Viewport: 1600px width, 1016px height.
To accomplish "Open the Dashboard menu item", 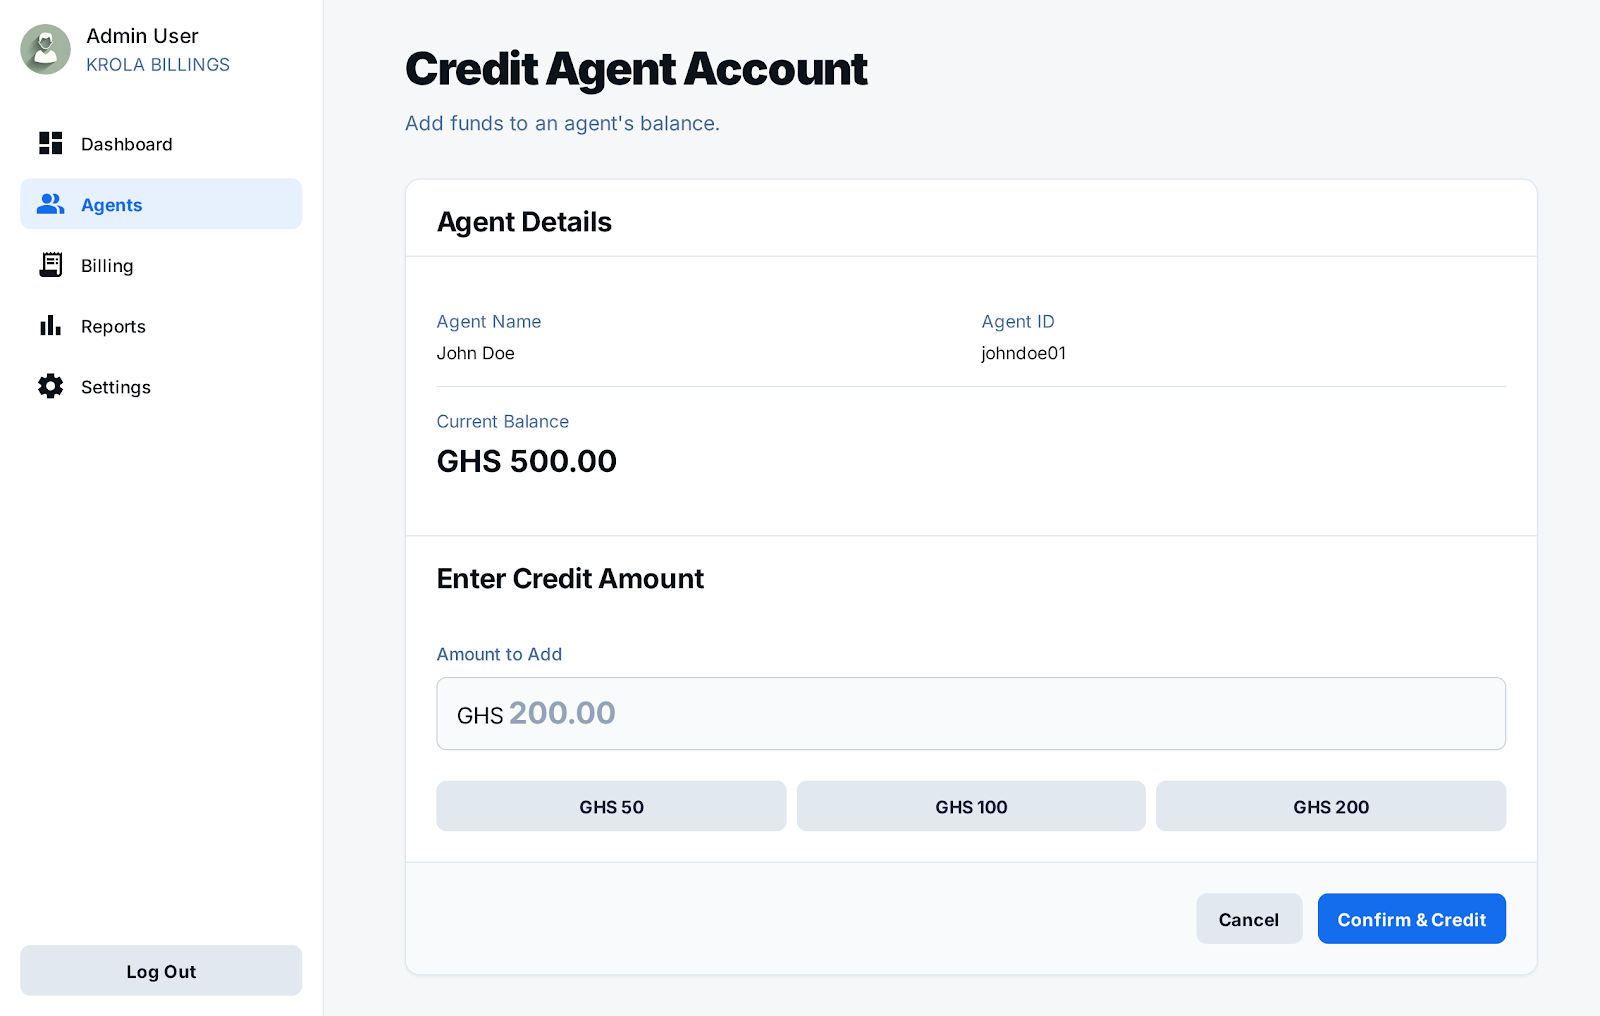I will coord(126,144).
